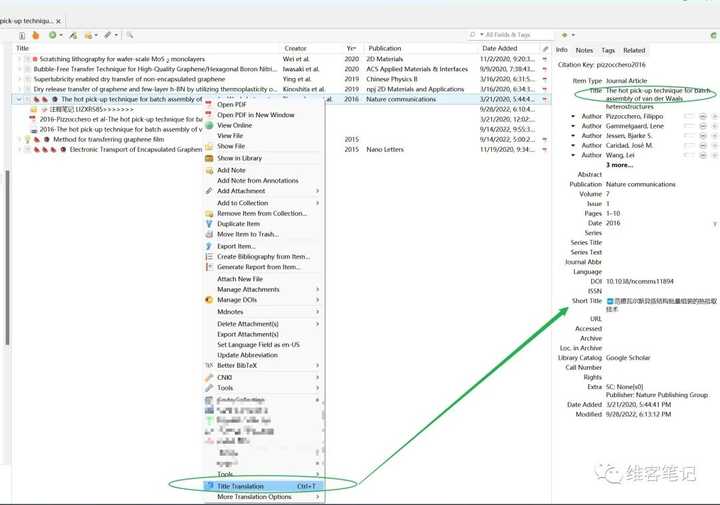Click the attachment column header paperclip icon
Image resolution: width=720 pixels, height=505 pixels.
(545, 48)
